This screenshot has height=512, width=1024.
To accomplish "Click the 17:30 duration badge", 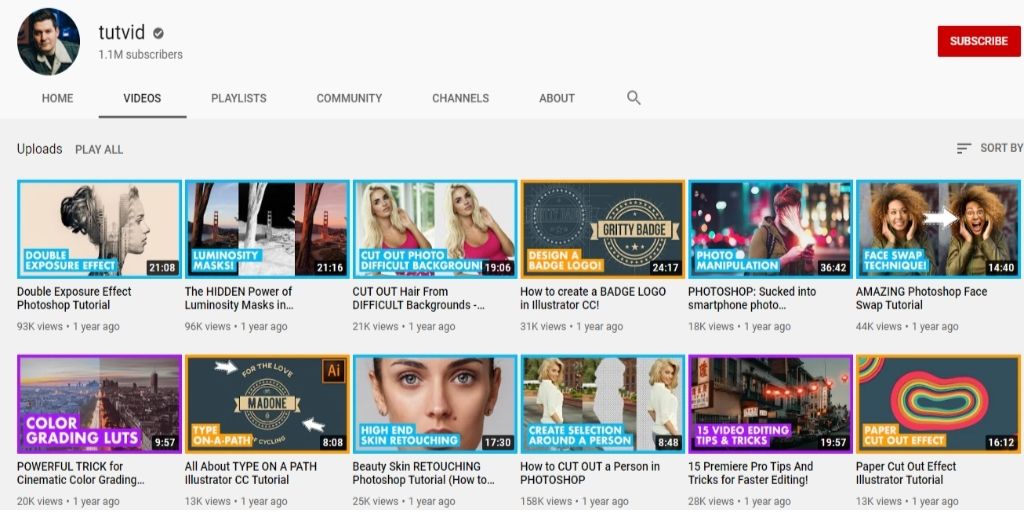I will pyautogui.click(x=498, y=442).
